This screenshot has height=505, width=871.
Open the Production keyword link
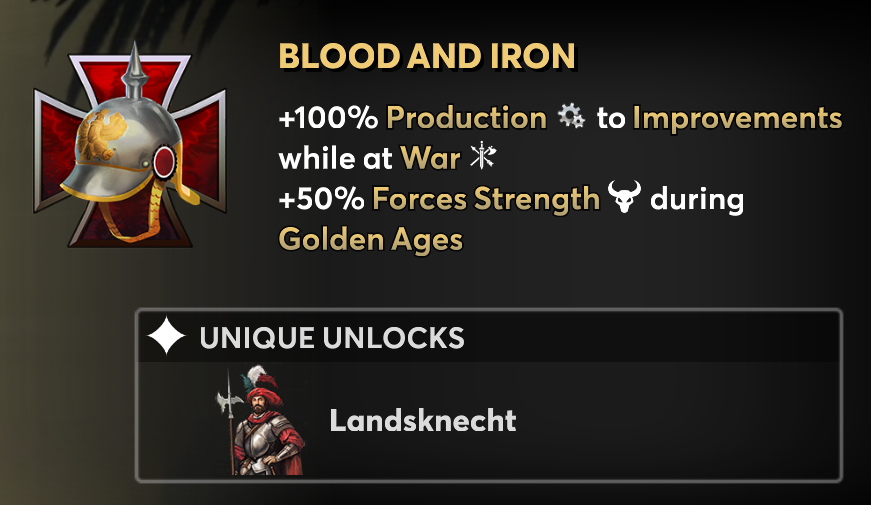(466, 118)
